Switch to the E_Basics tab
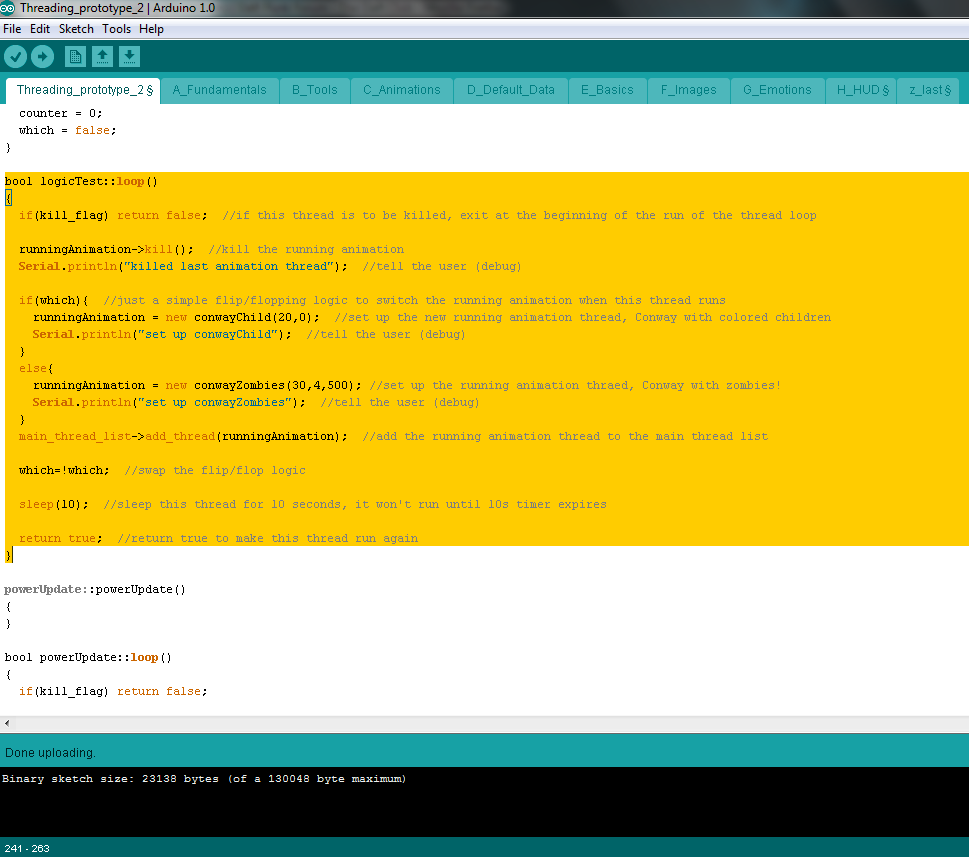Viewport: 969px width, 857px height. point(607,90)
